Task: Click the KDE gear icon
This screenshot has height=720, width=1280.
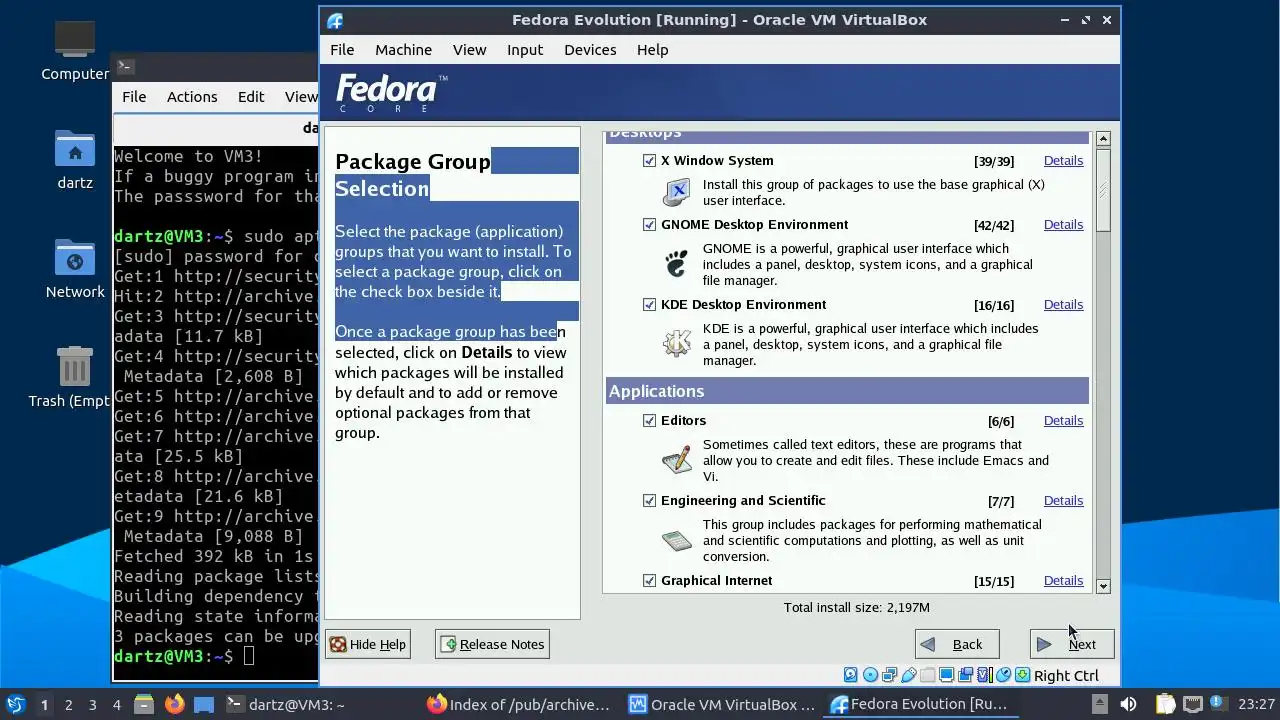Action: tap(677, 343)
